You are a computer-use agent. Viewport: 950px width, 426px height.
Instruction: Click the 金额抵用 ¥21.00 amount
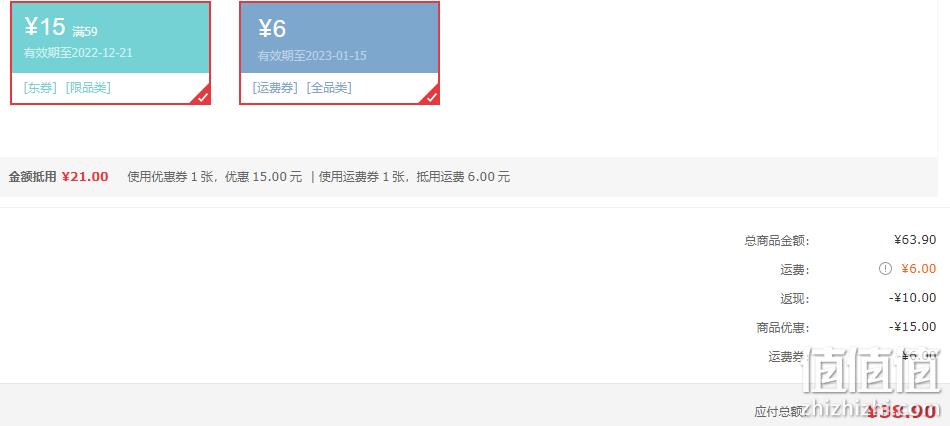[85, 177]
